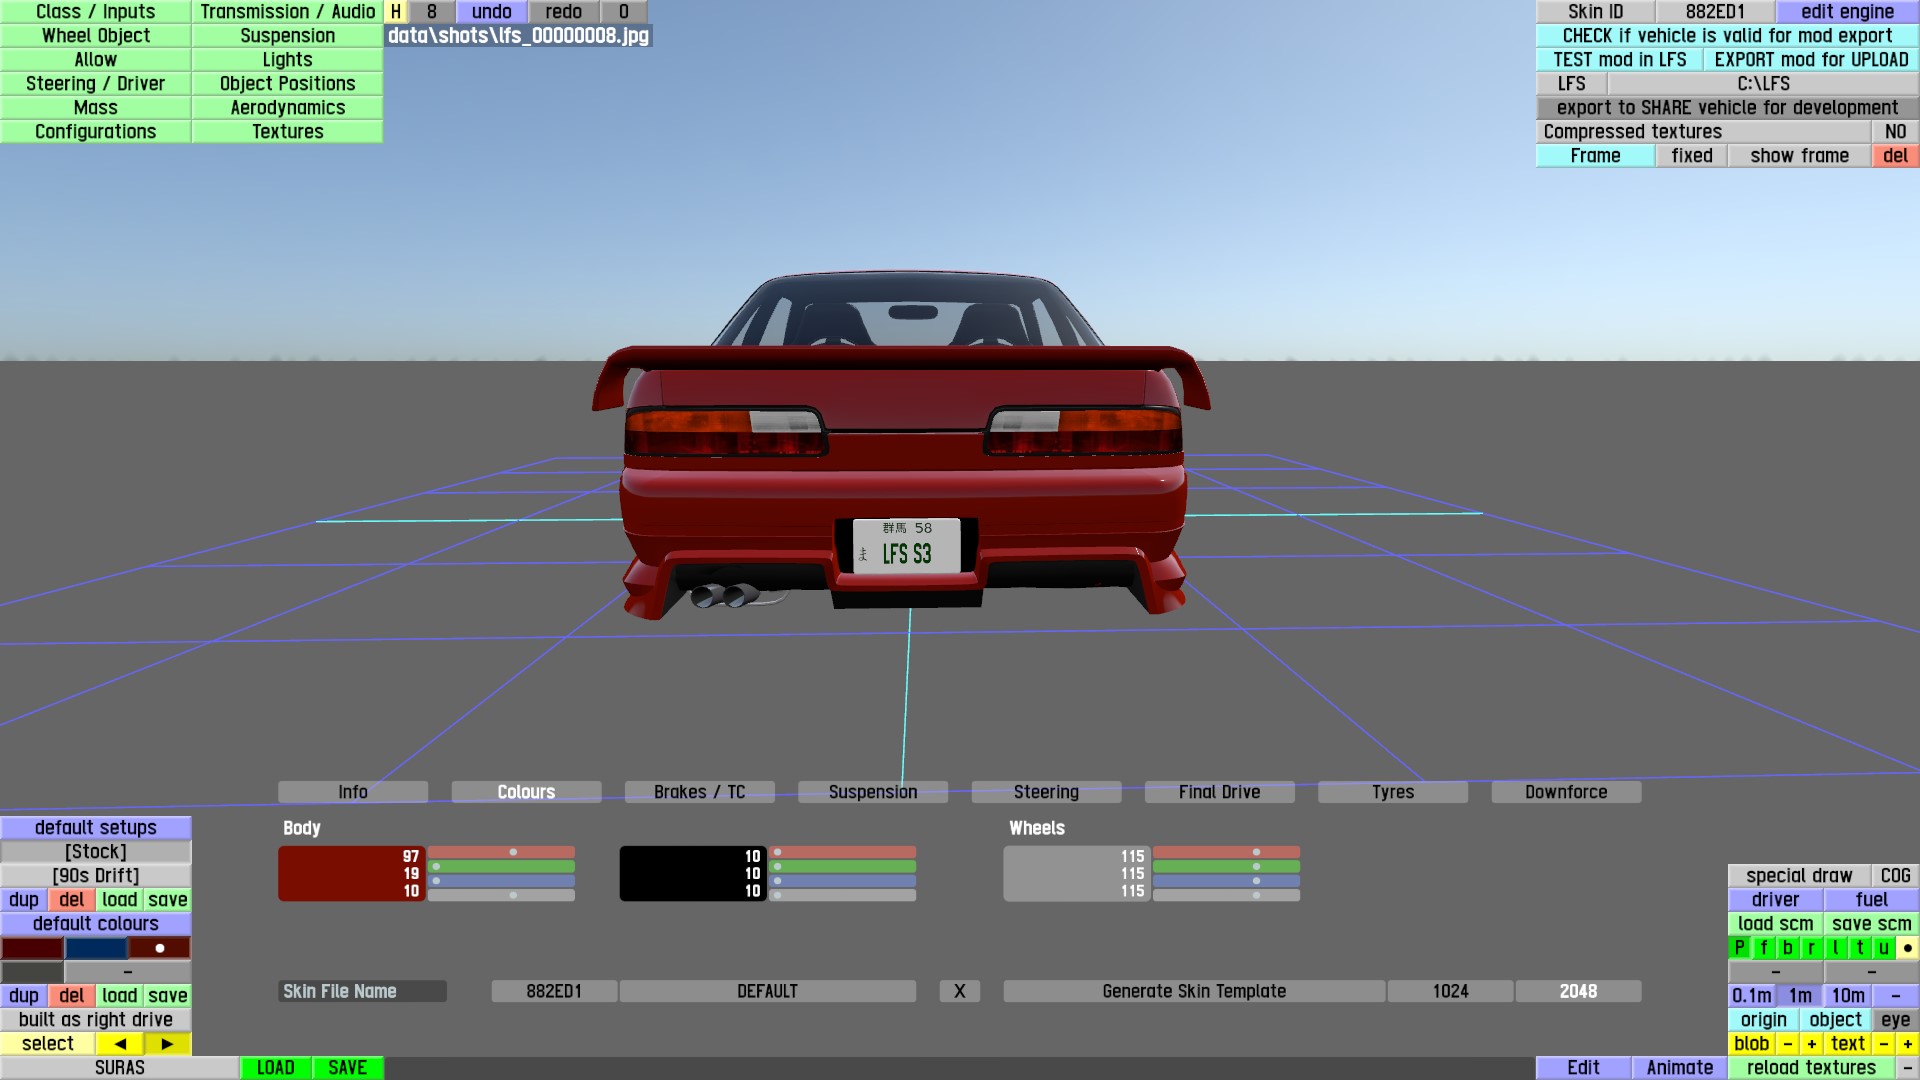Choose 2048 skin template size

pyautogui.click(x=1578, y=991)
